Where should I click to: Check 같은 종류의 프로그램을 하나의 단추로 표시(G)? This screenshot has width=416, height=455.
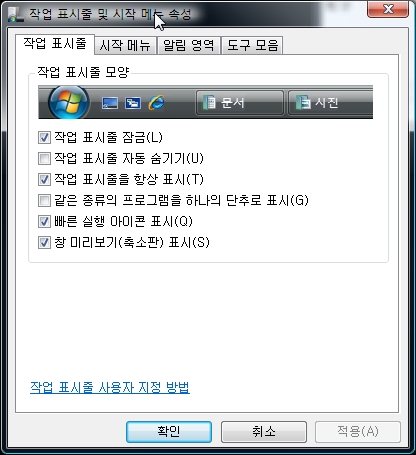tap(44, 200)
